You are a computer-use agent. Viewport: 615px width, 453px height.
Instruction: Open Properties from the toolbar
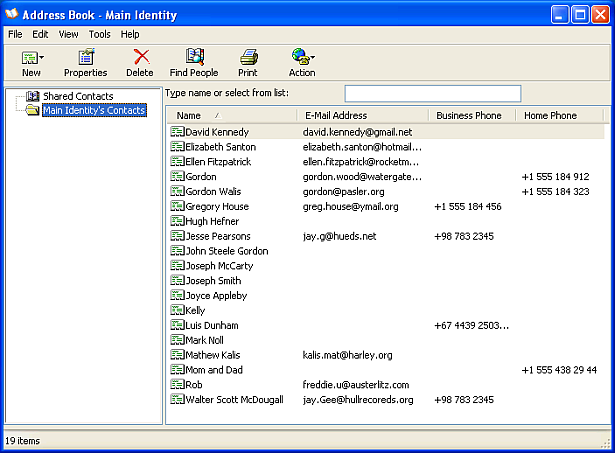pos(85,57)
